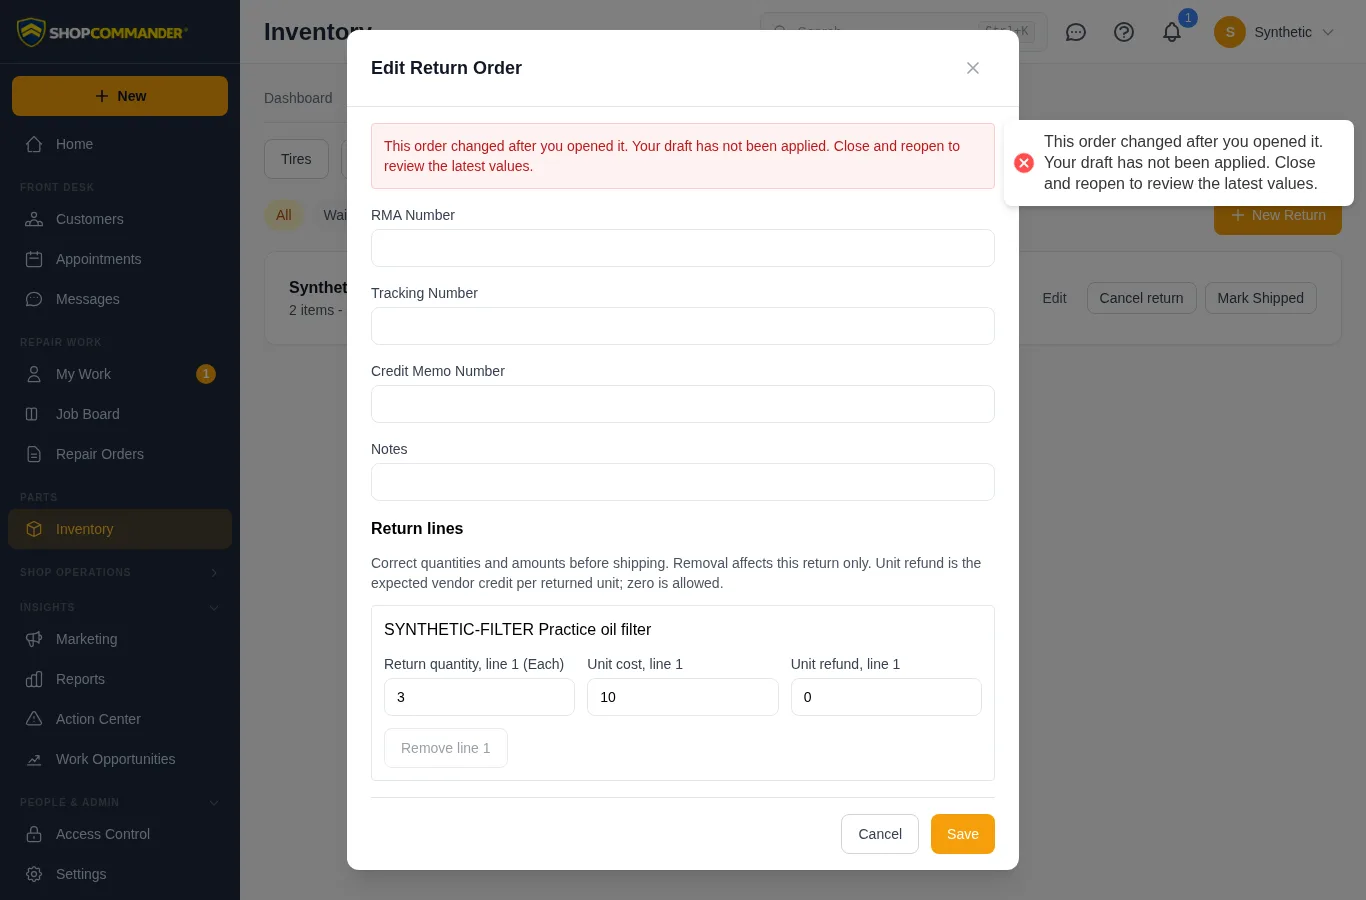1366x900 pixels.
Task: Click the My Work person icon
Action: coord(34,374)
